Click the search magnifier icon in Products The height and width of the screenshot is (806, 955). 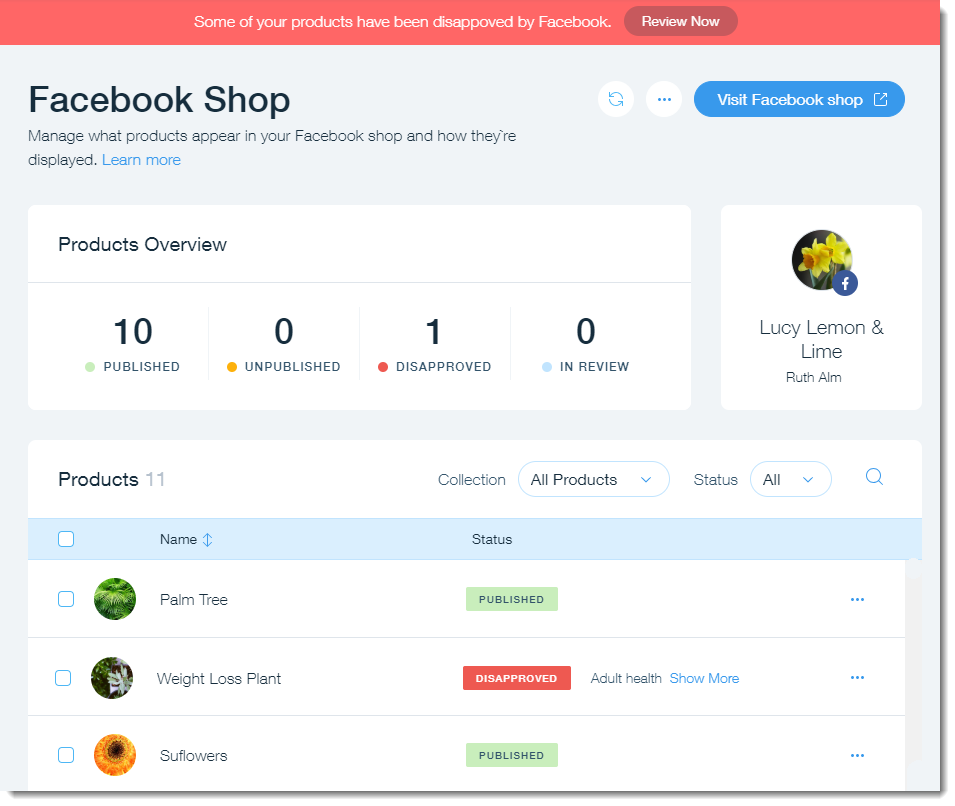[874, 477]
